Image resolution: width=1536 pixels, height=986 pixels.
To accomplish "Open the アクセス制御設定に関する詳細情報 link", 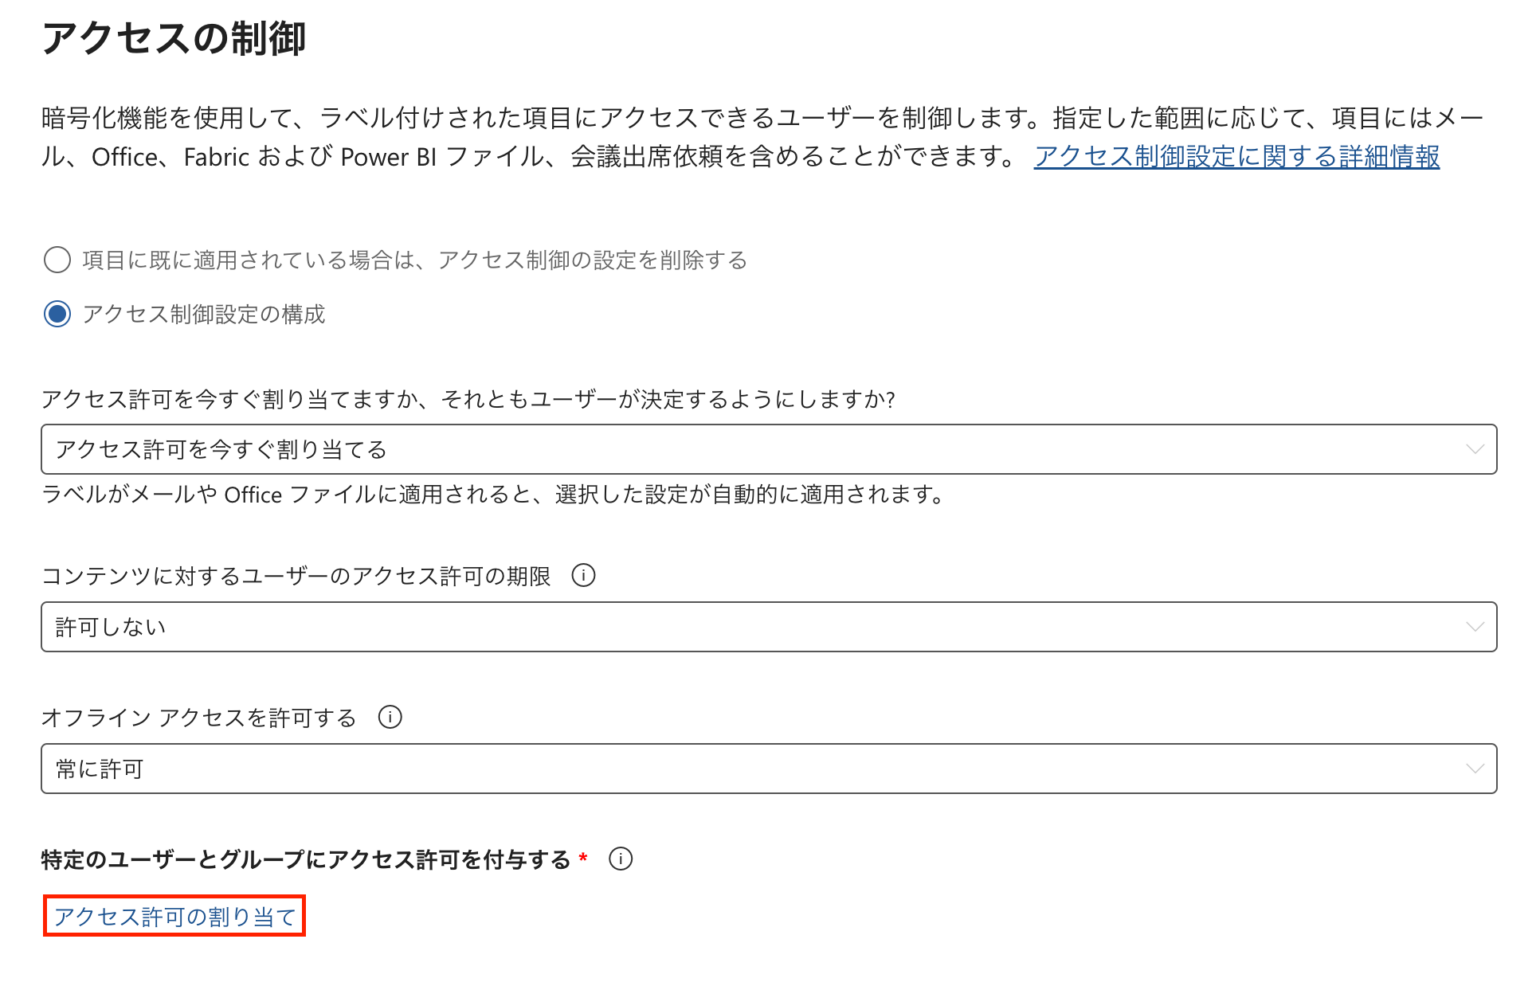I will [x=1237, y=156].
